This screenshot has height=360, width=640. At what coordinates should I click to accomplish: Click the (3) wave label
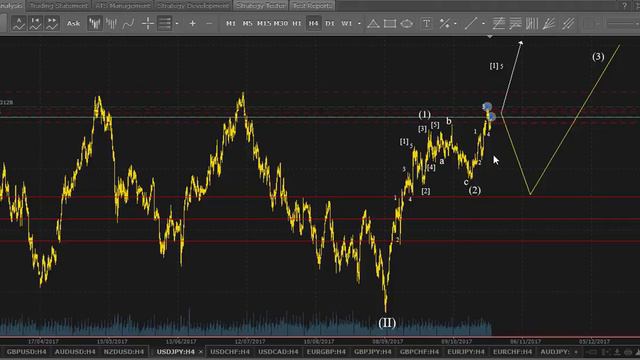point(598,57)
